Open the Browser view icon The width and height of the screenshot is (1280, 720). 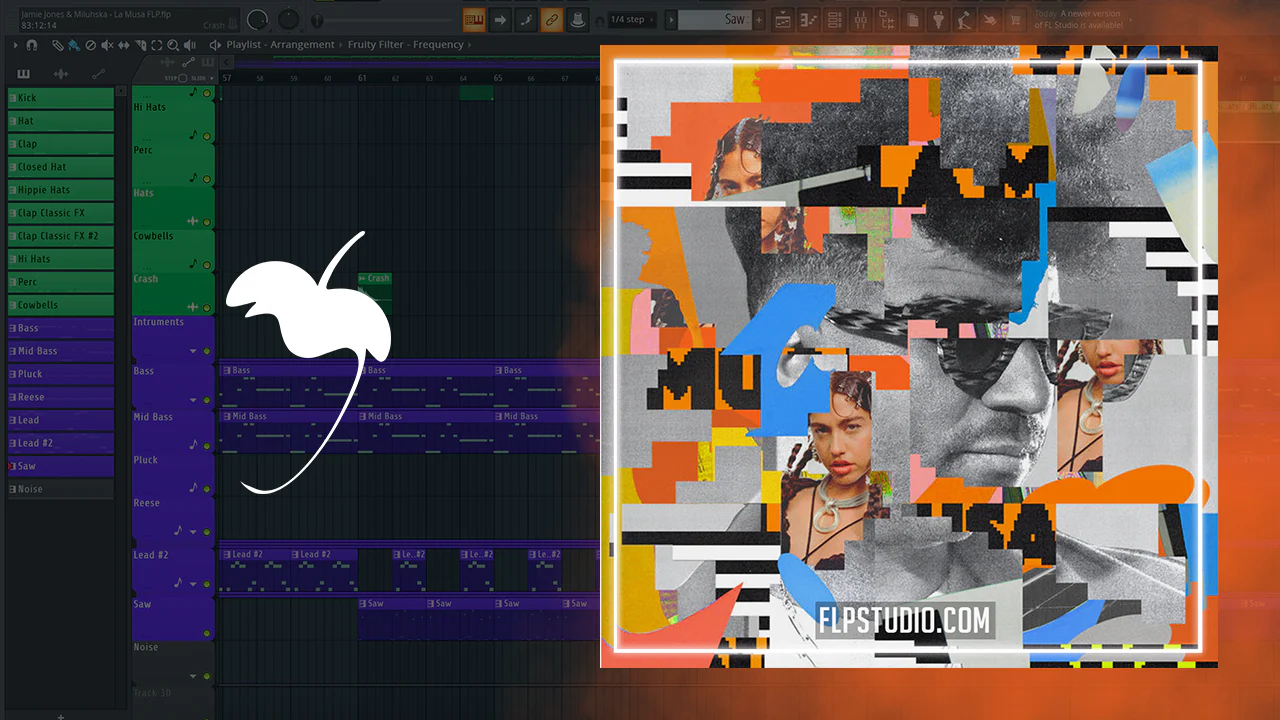click(x=887, y=19)
